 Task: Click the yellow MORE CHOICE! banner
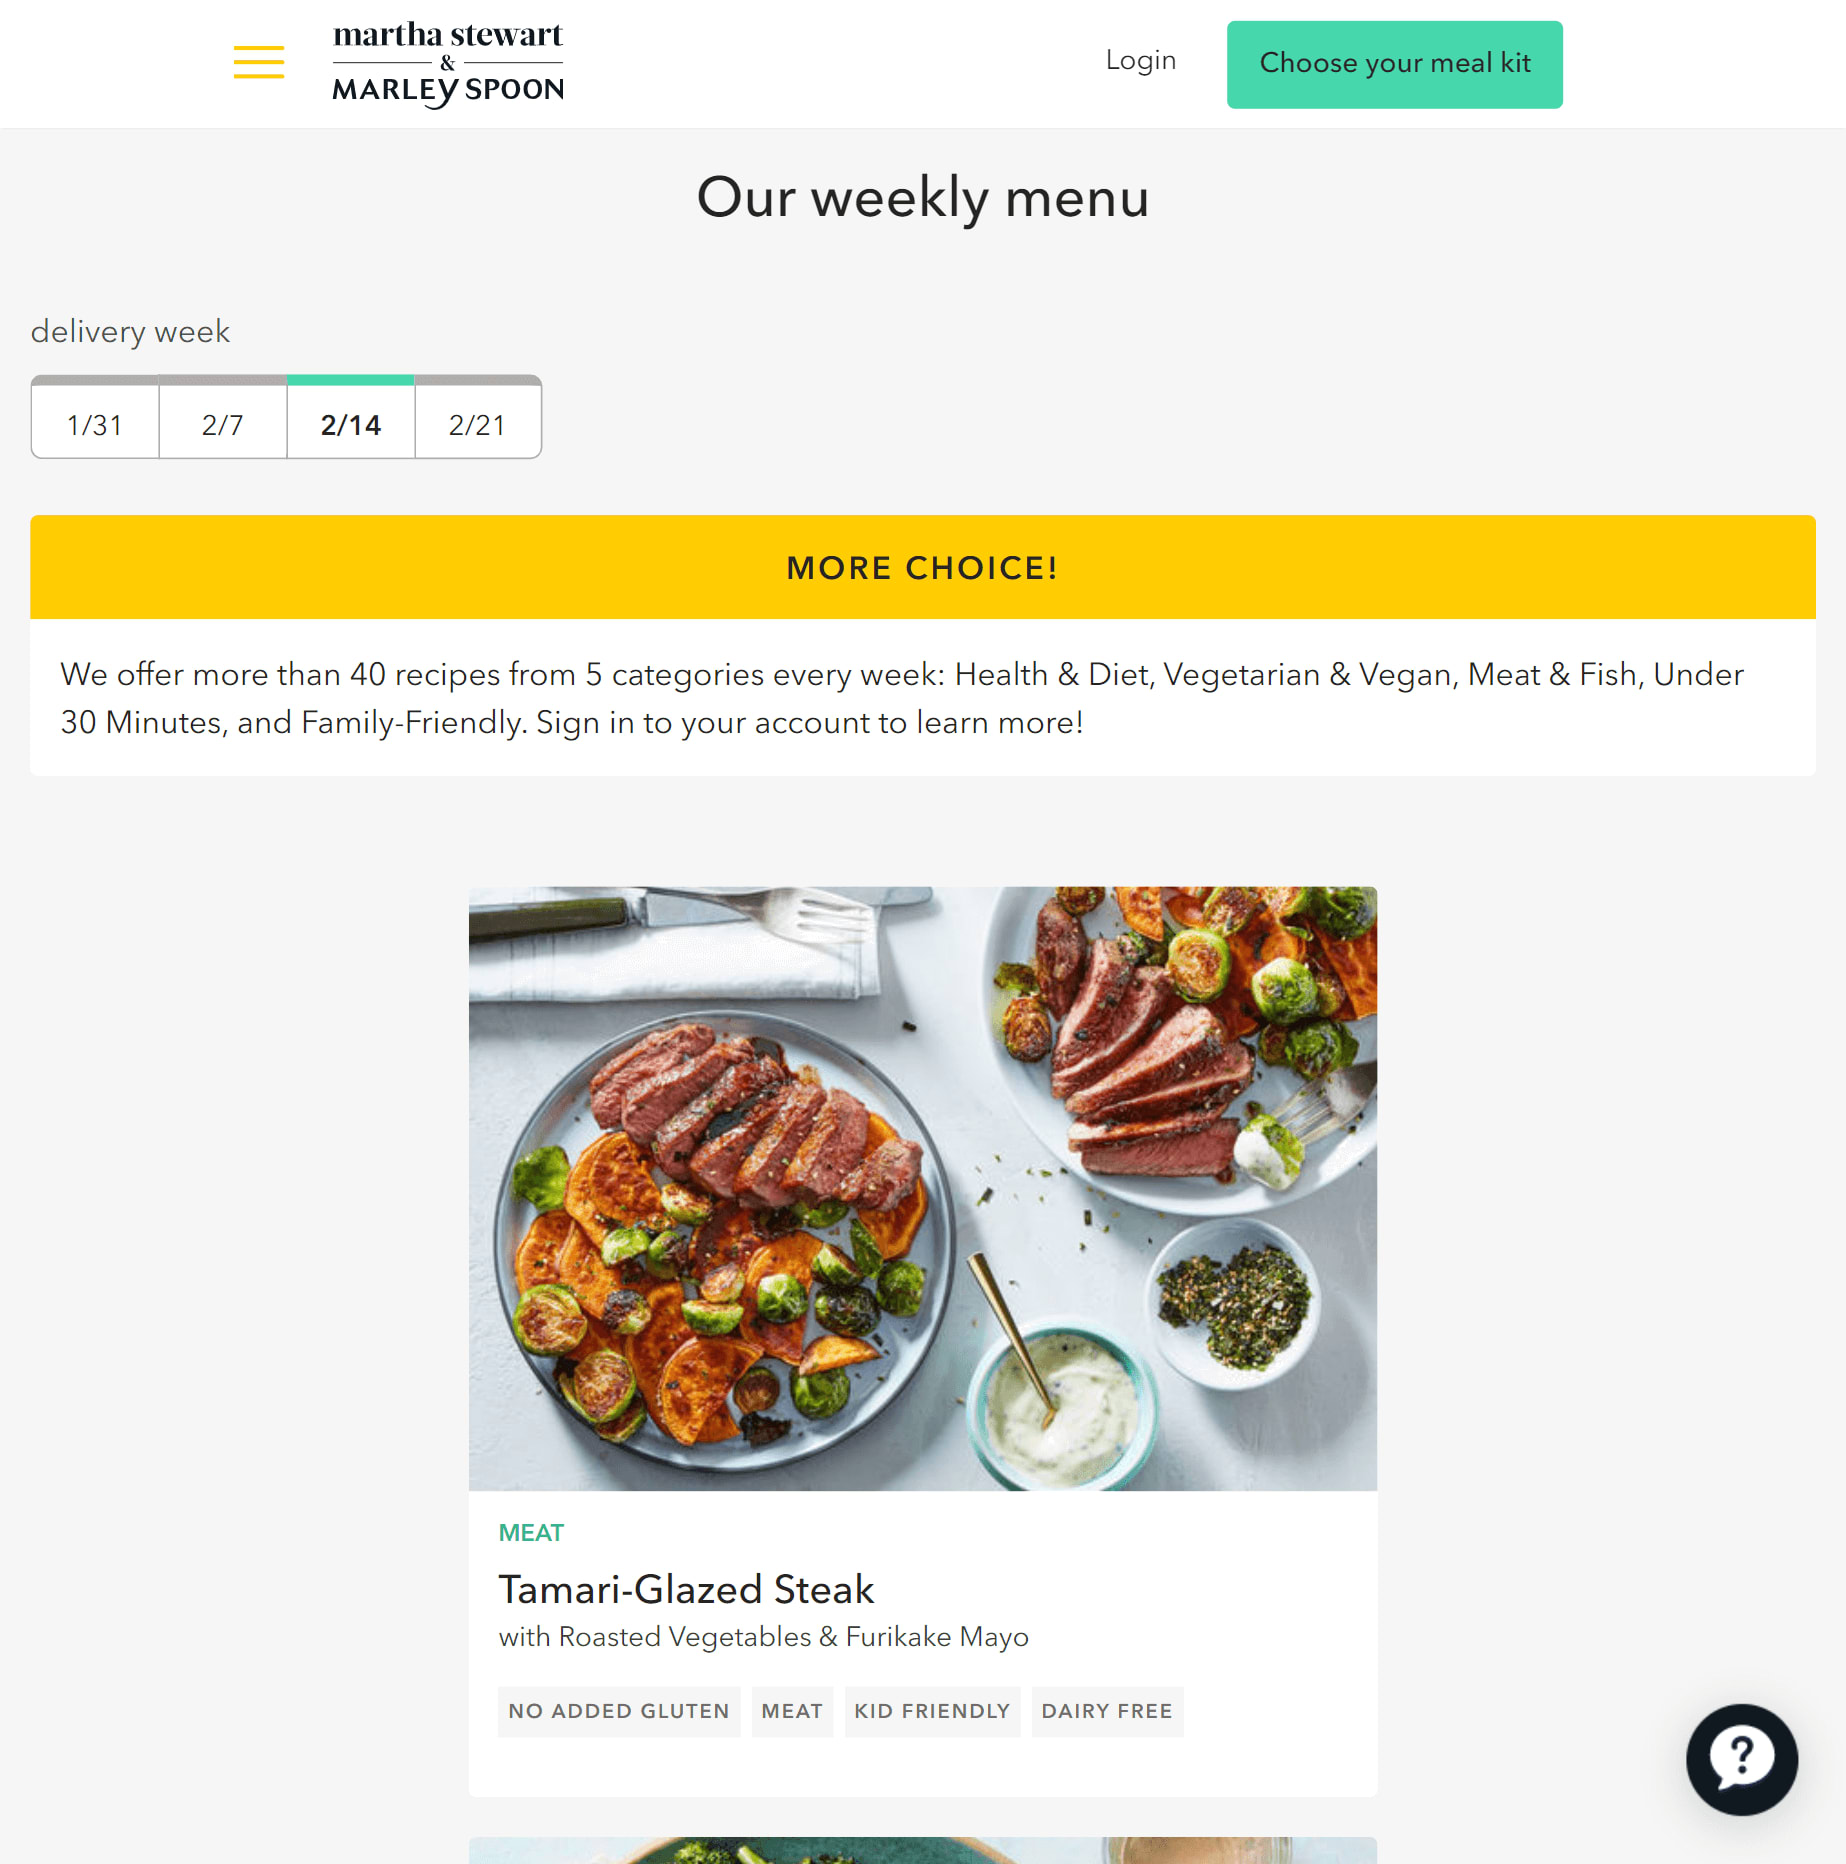[x=922, y=567]
